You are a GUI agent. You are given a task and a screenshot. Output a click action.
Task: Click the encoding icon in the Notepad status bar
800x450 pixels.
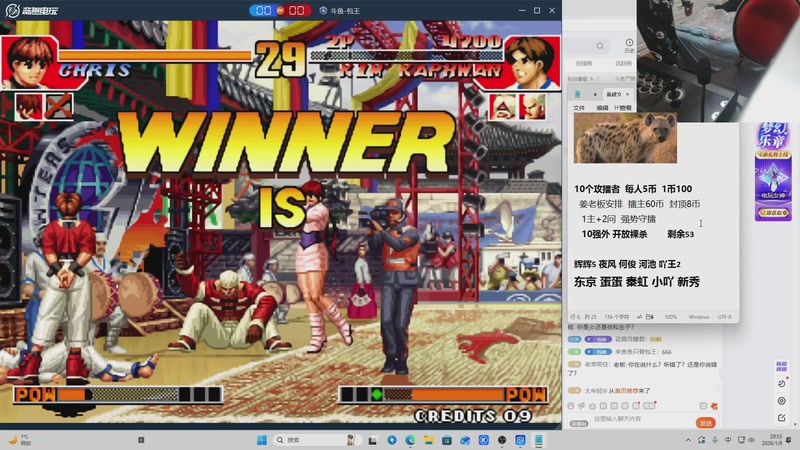(649, 317)
